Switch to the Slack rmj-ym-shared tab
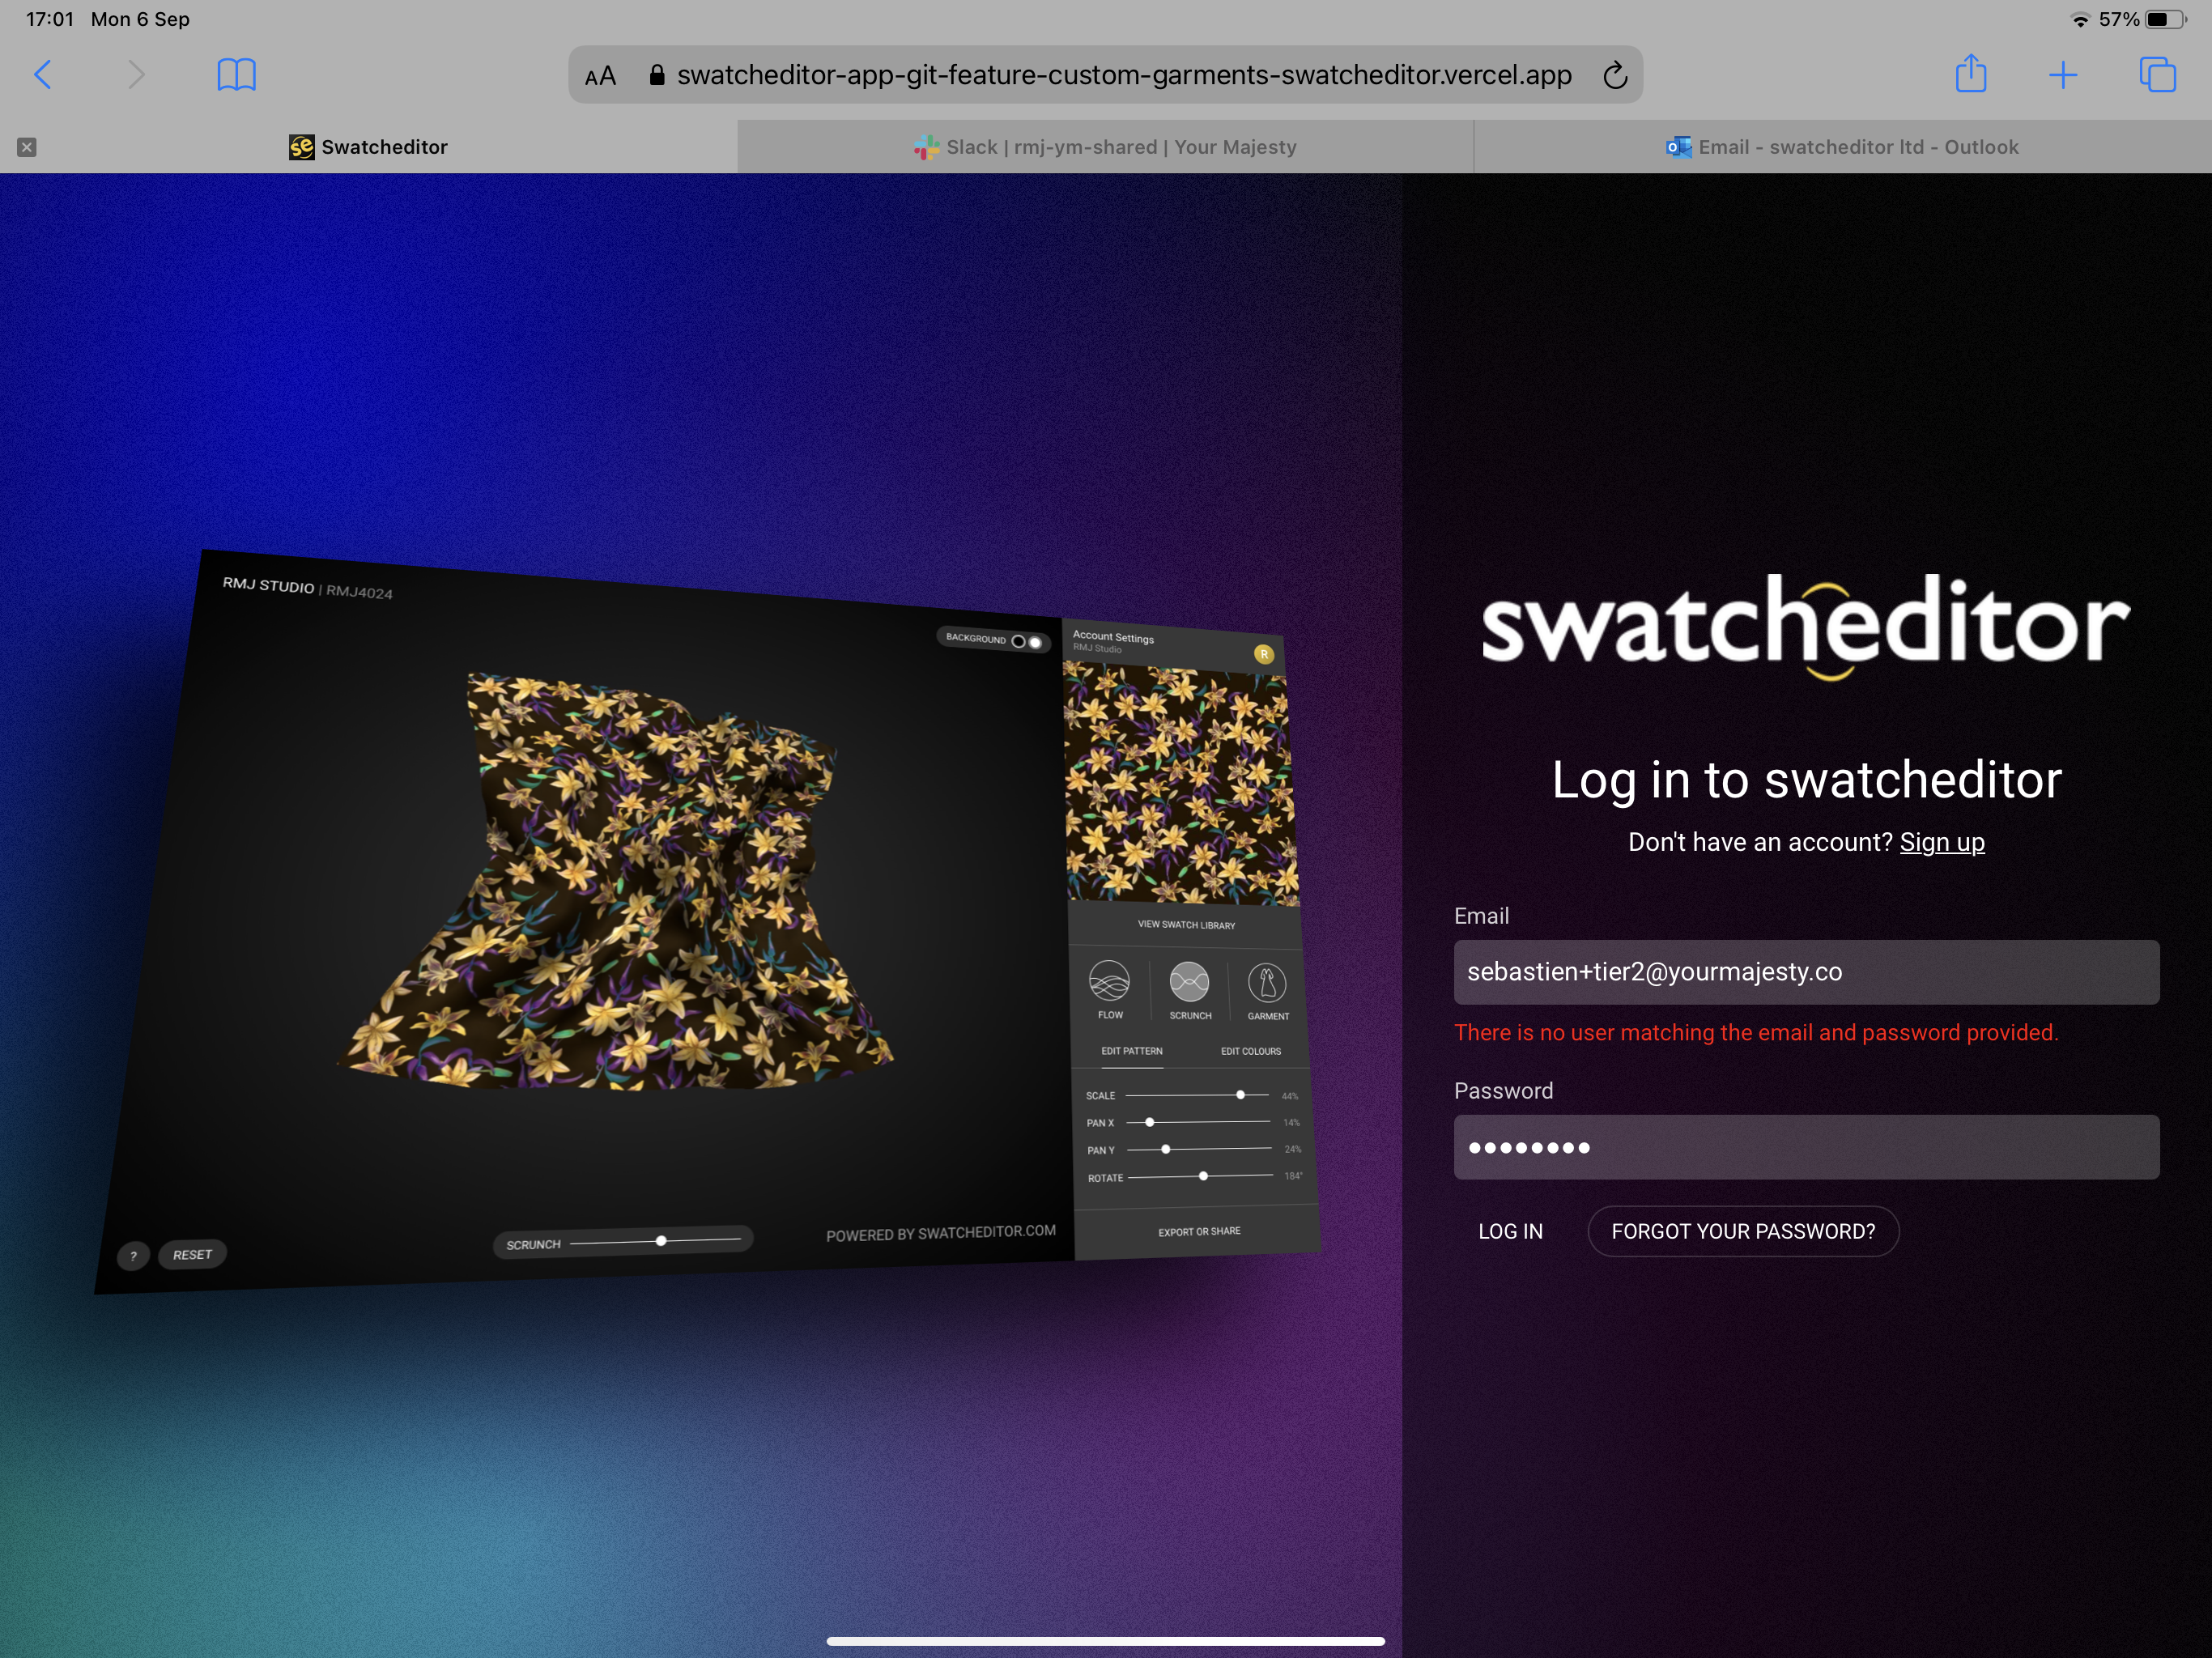 tap(1105, 147)
